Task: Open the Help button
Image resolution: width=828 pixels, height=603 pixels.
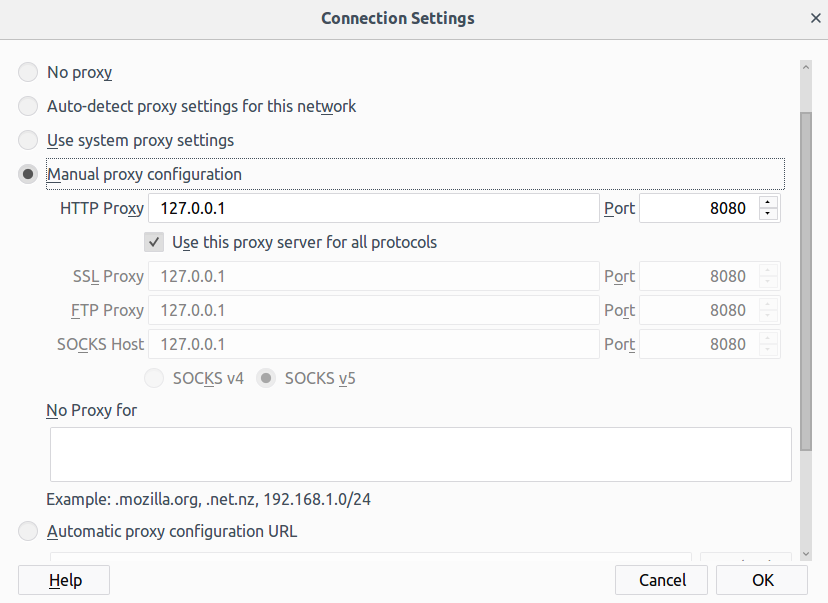Action: 64,580
